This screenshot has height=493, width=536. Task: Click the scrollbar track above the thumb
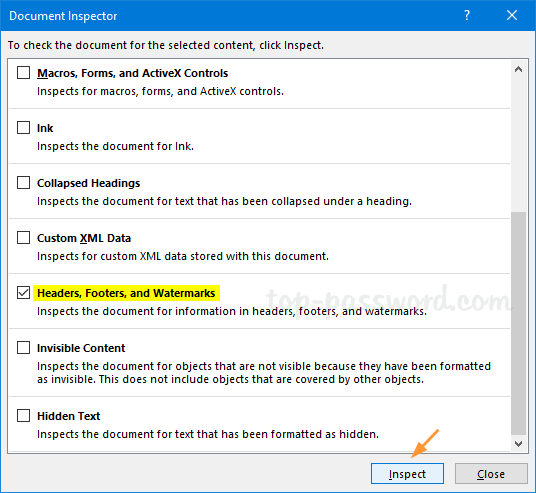pos(518,145)
